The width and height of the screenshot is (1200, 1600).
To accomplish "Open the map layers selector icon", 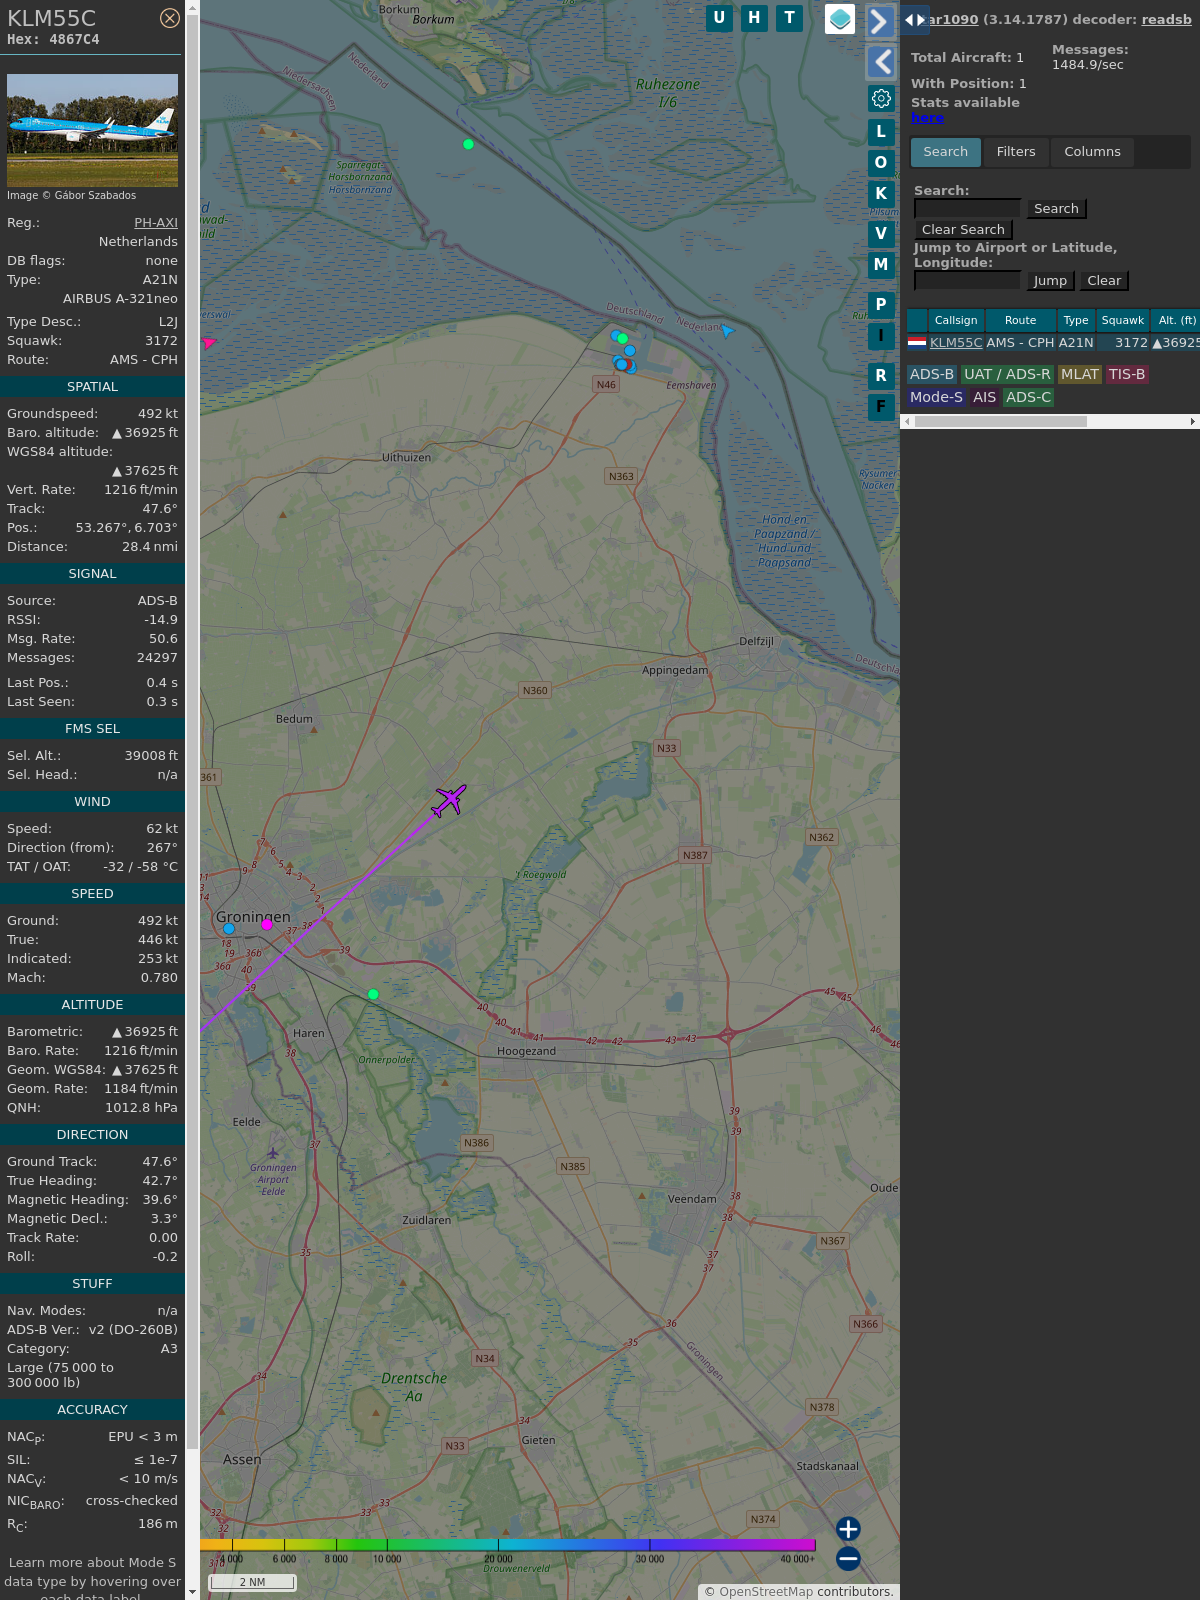I will tap(840, 19).
